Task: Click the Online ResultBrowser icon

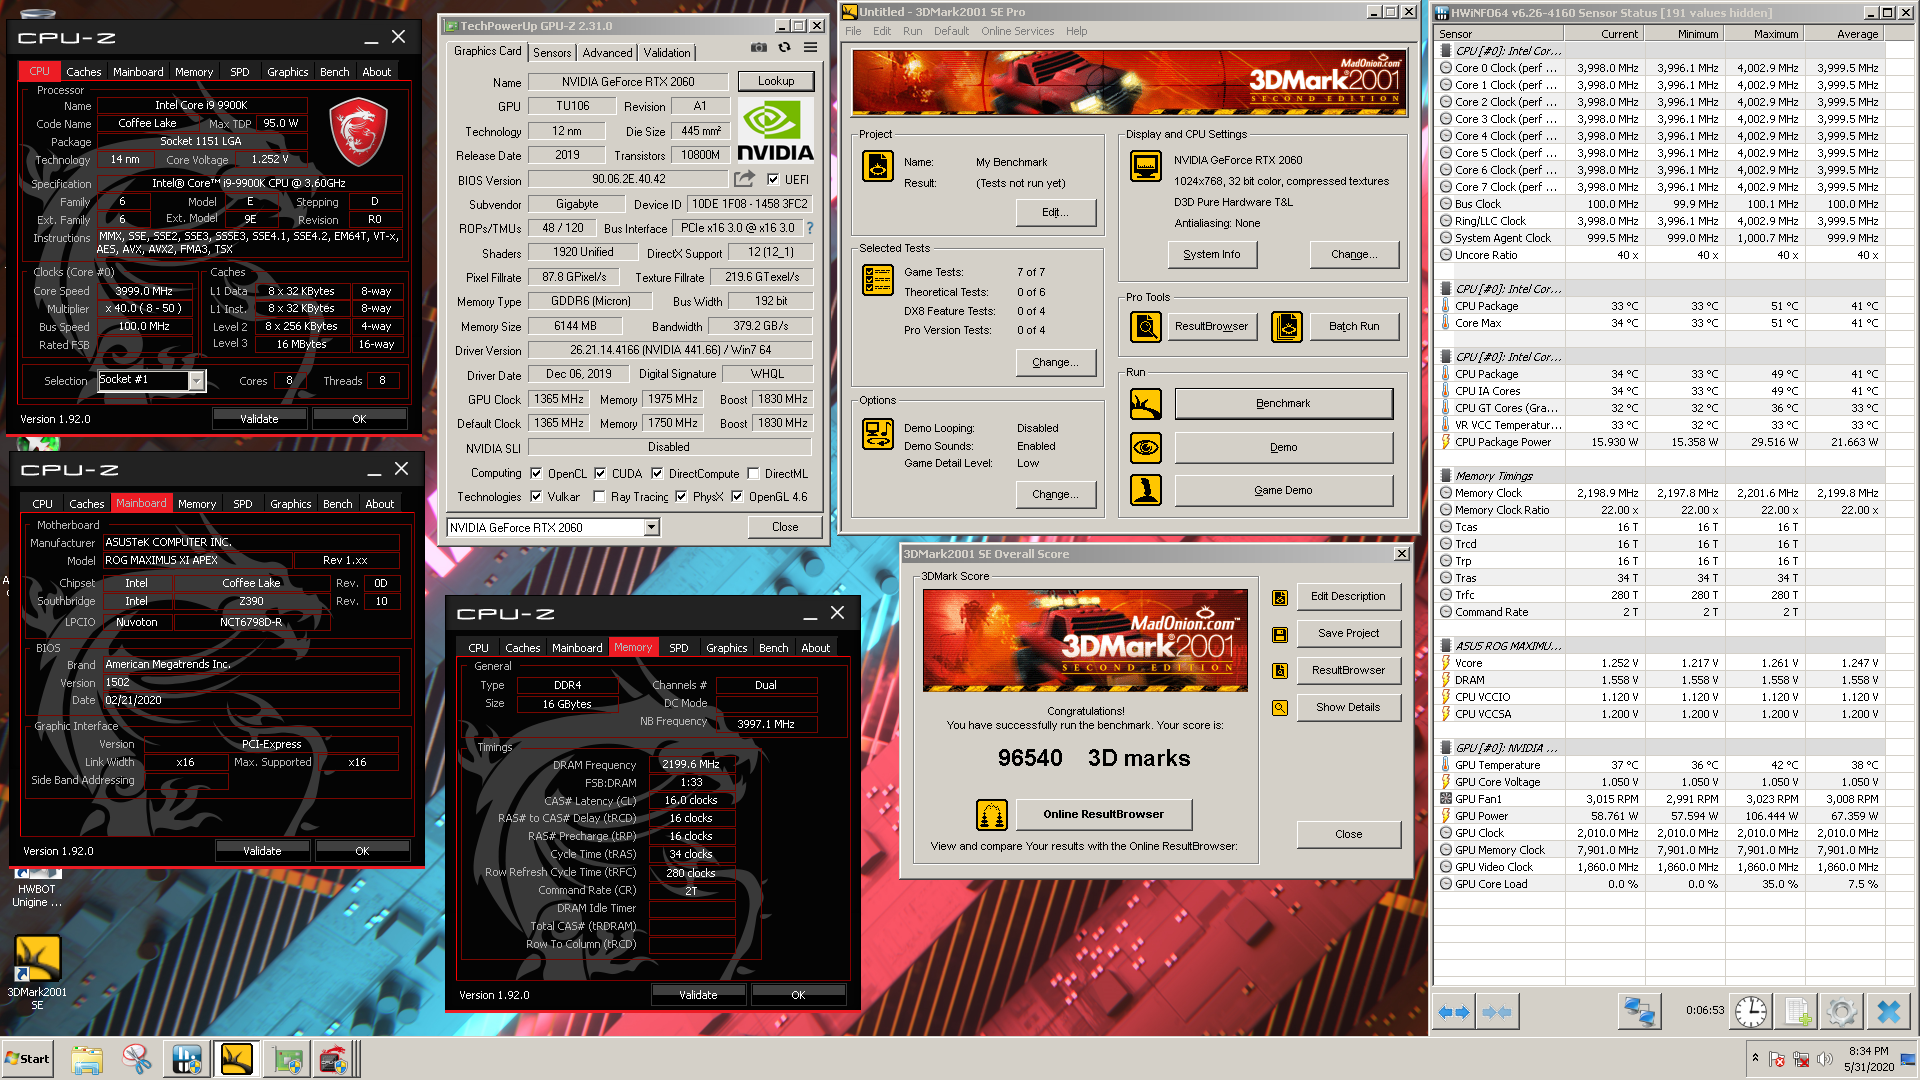Action: coord(991,815)
